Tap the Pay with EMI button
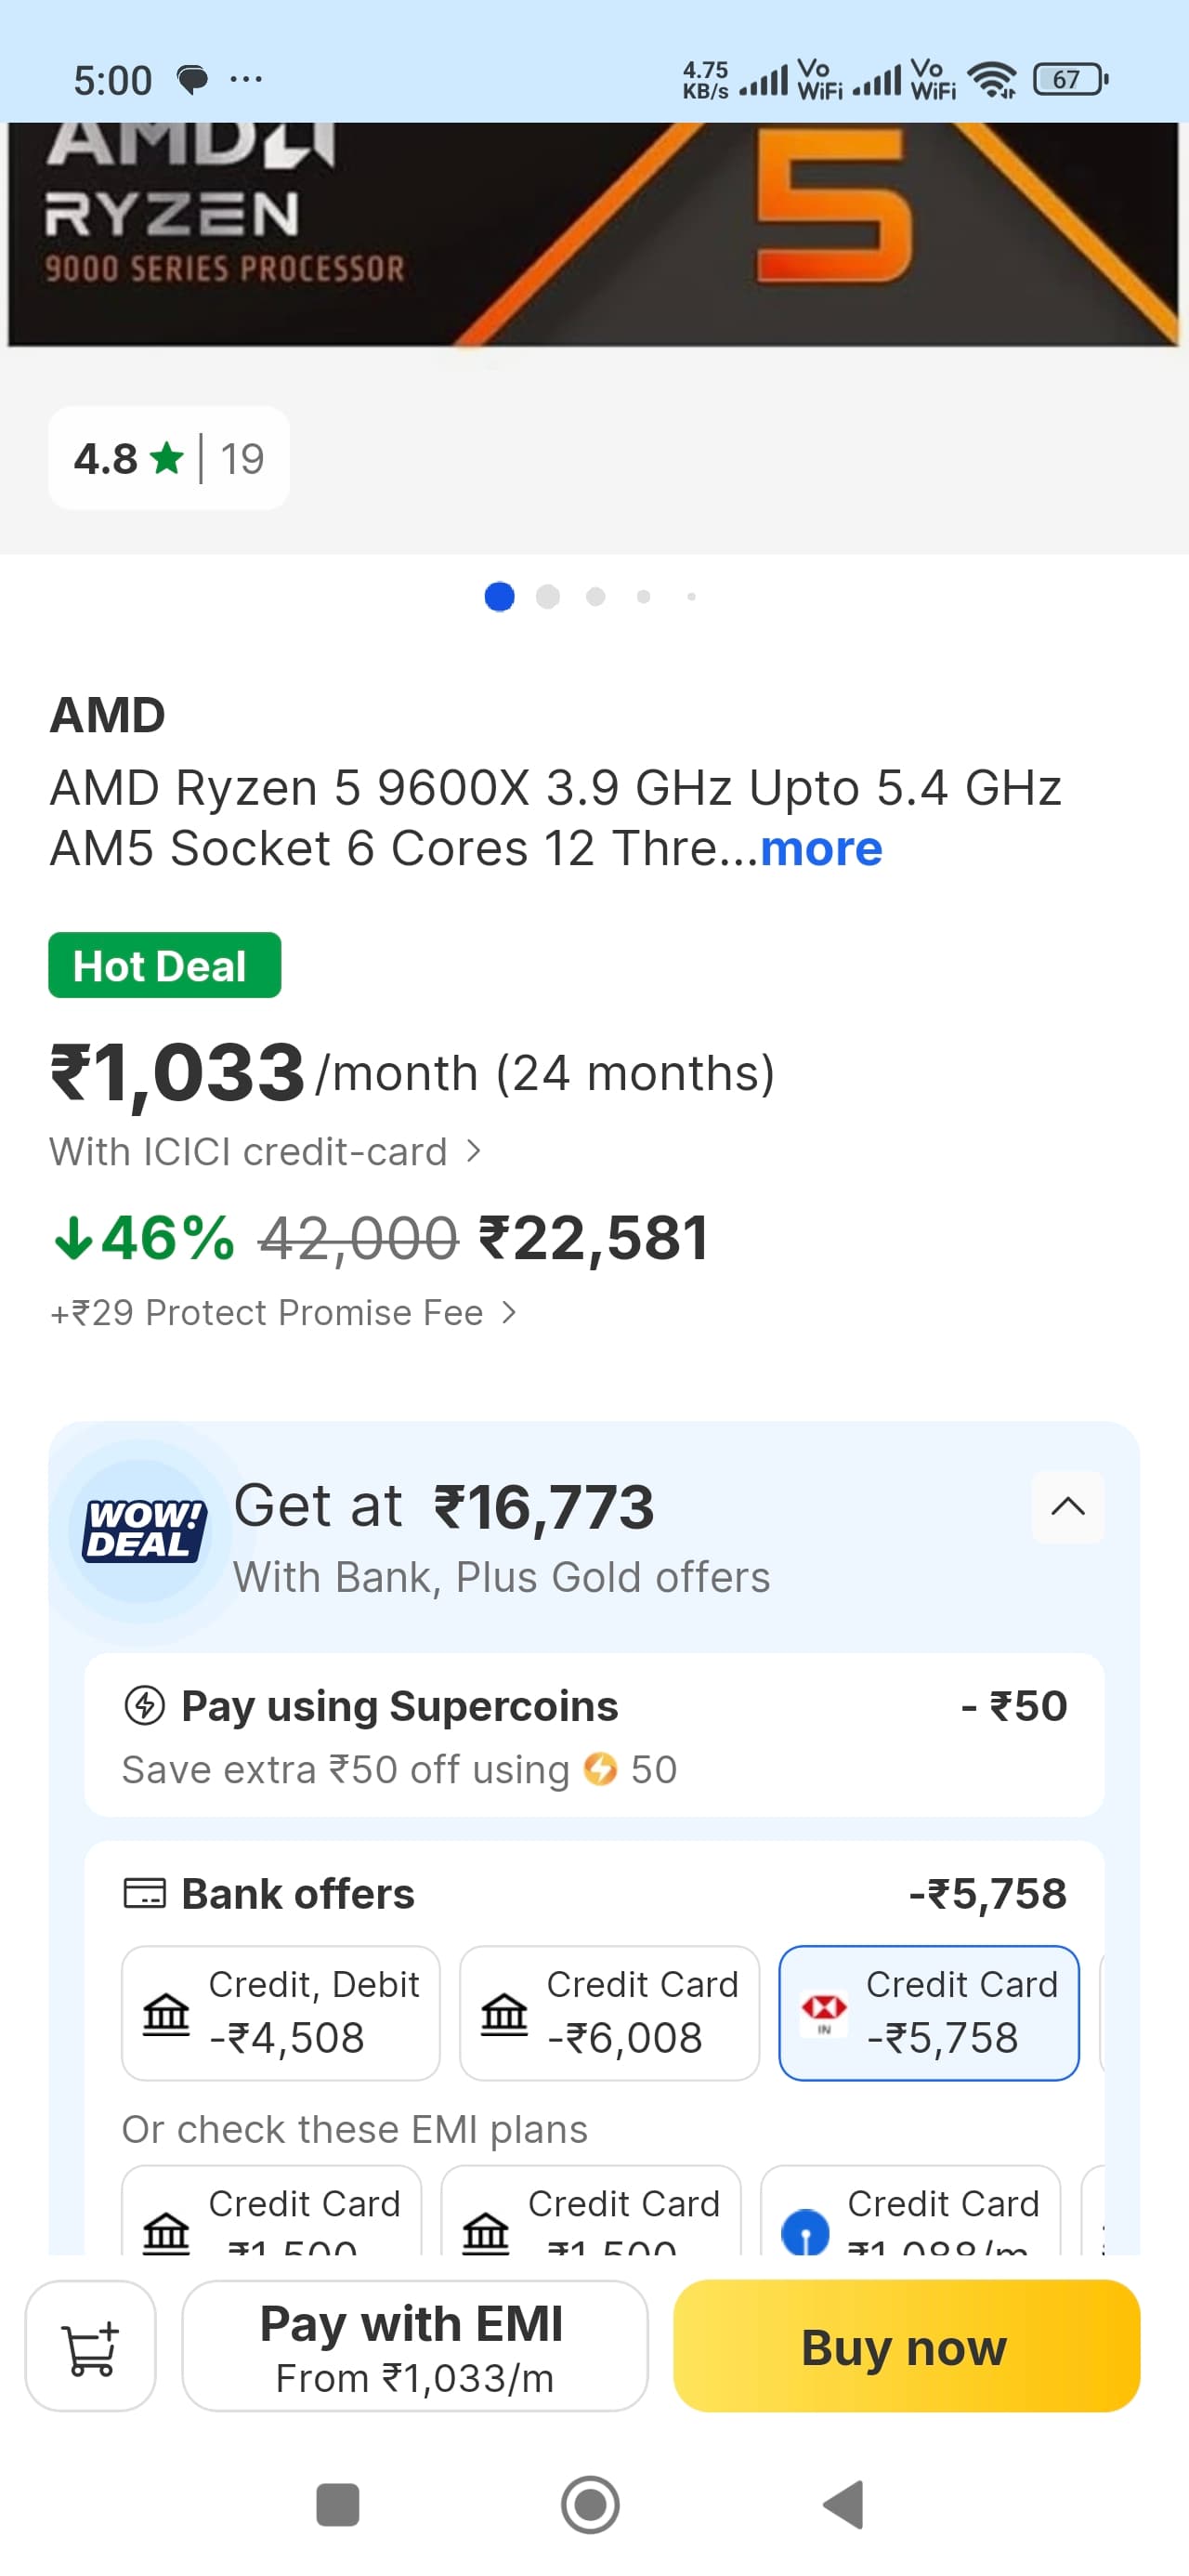Viewport: 1189px width, 2576px height. [414, 2346]
